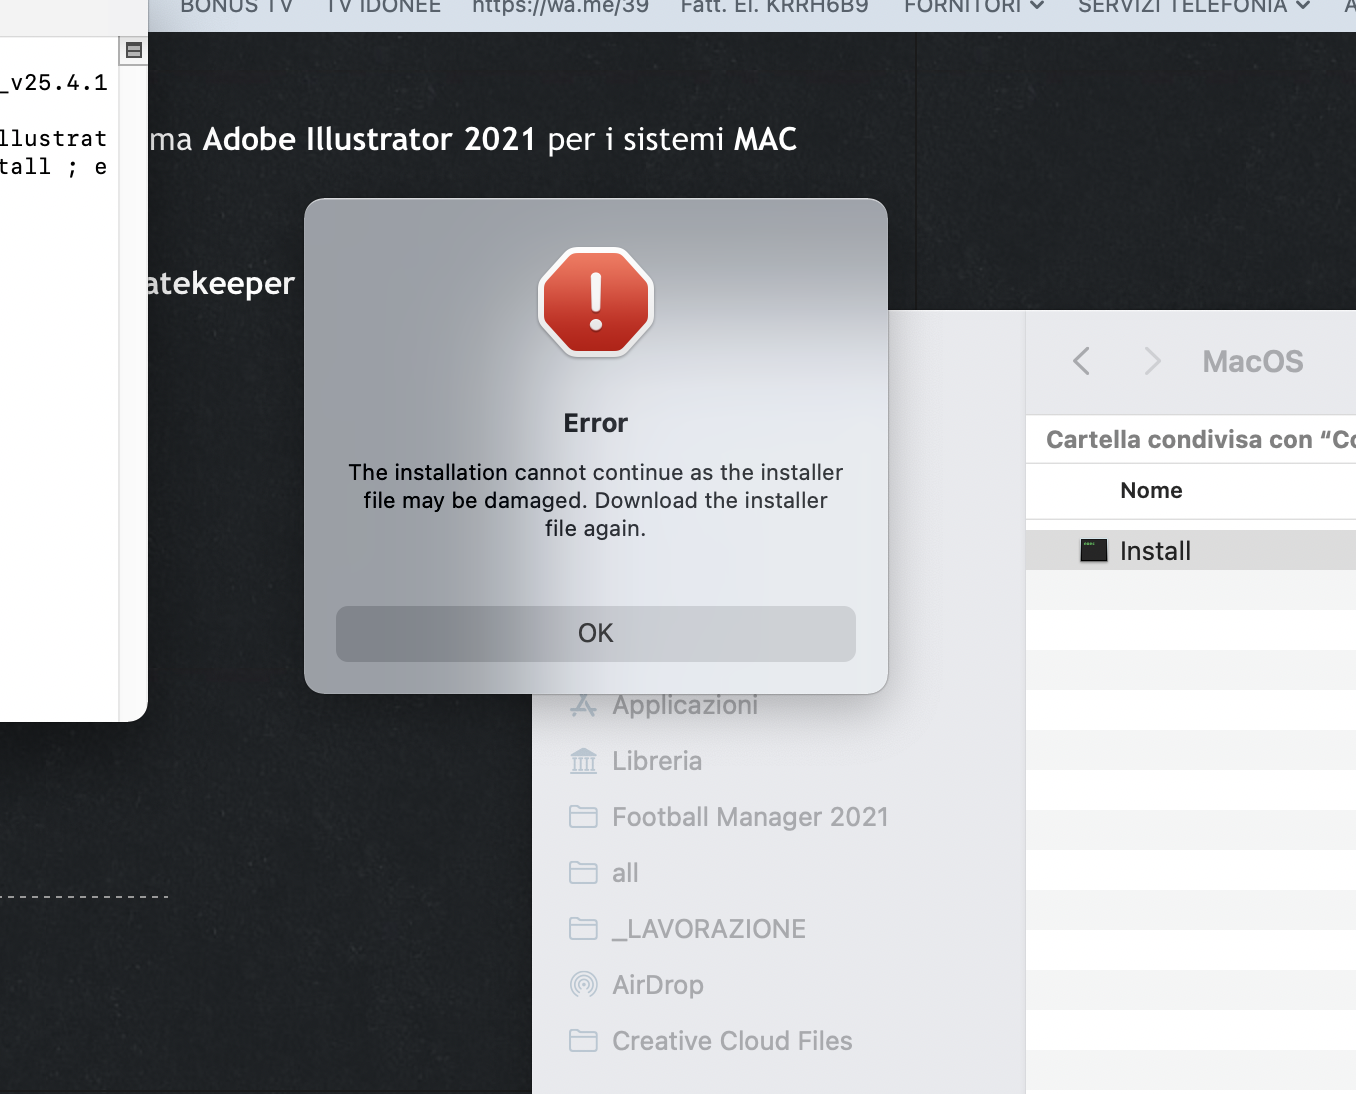This screenshot has width=1356, height=1094.
Task: Click the Nome column header
Action: point(1151,490)
